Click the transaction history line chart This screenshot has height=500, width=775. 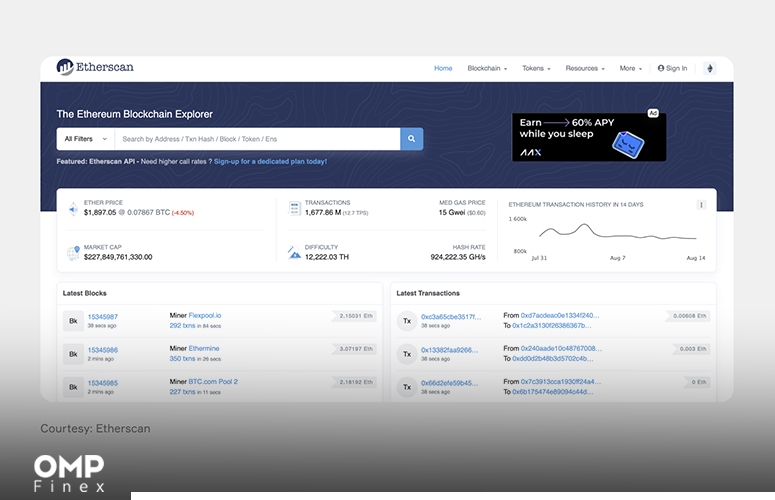coord(617,233)
